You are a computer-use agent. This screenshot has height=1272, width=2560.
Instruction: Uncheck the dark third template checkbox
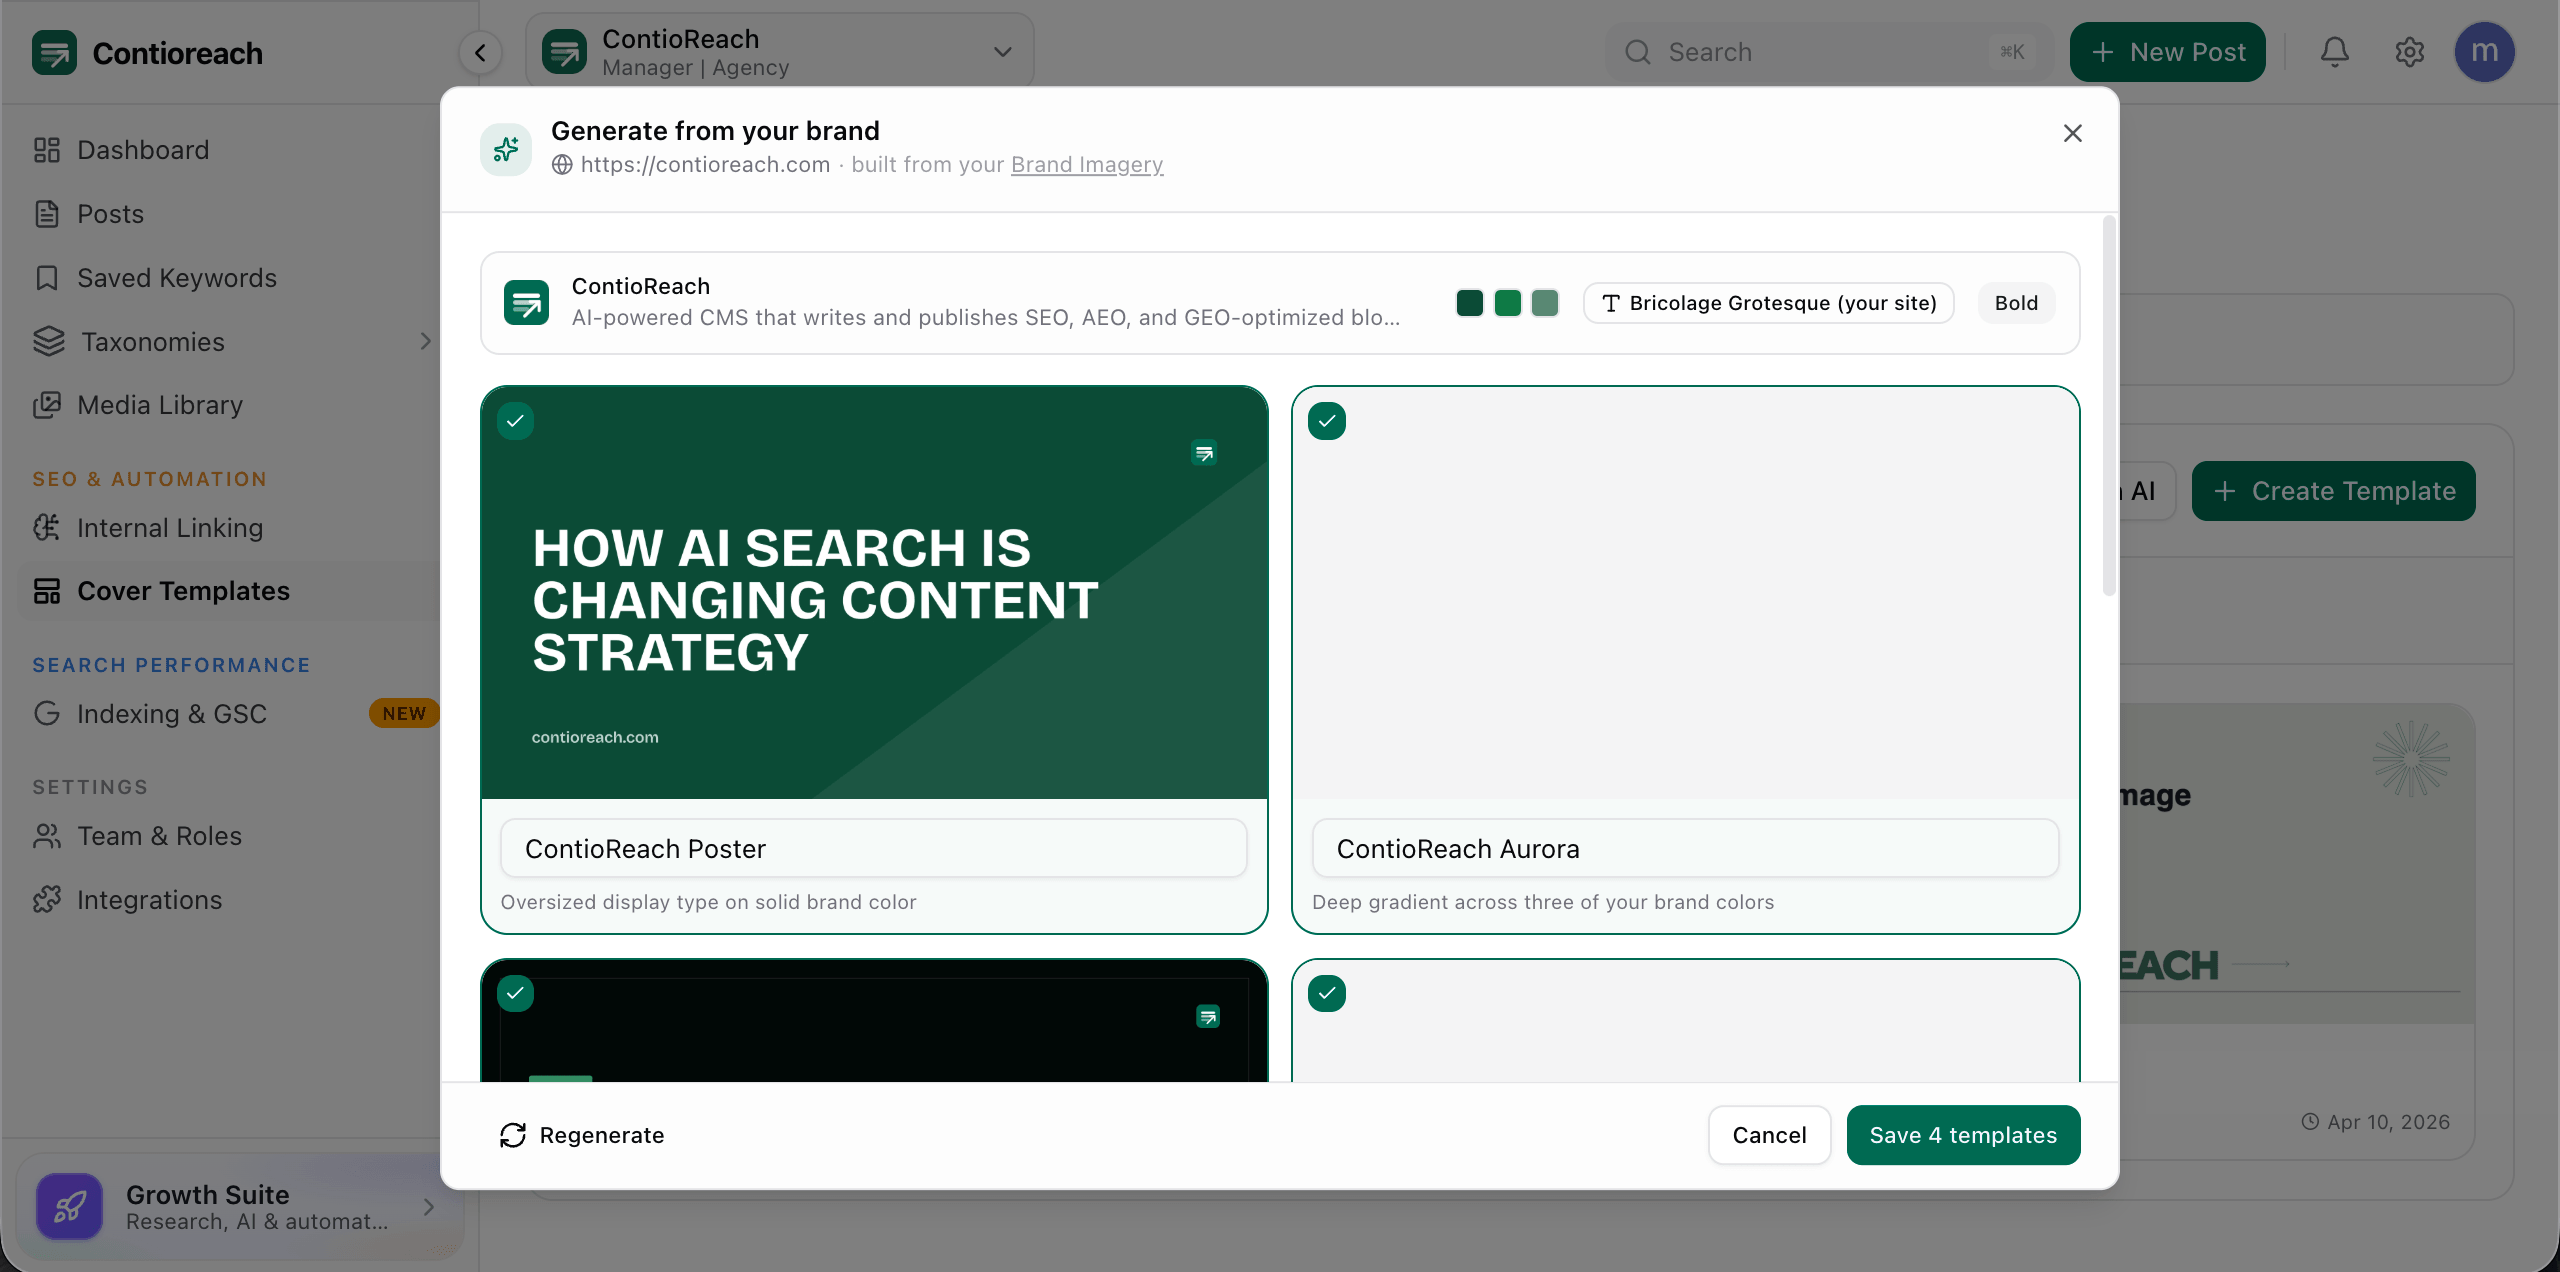pyautogui.click(x=516, y=993)
